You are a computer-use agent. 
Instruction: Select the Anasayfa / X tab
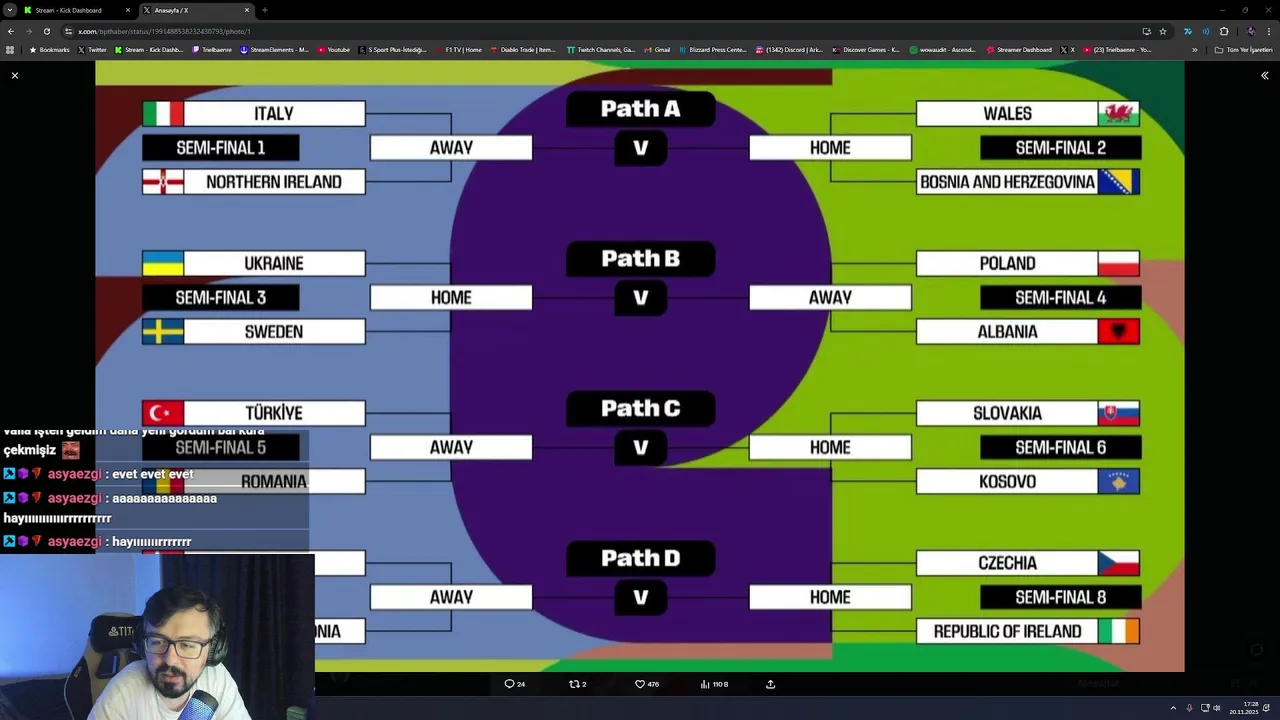click(x=190, y=10)
